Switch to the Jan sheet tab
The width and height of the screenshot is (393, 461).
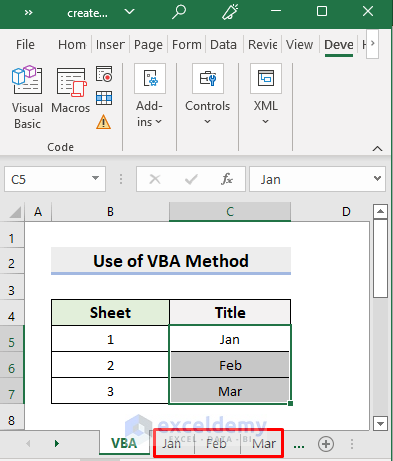tap(171, 443)
